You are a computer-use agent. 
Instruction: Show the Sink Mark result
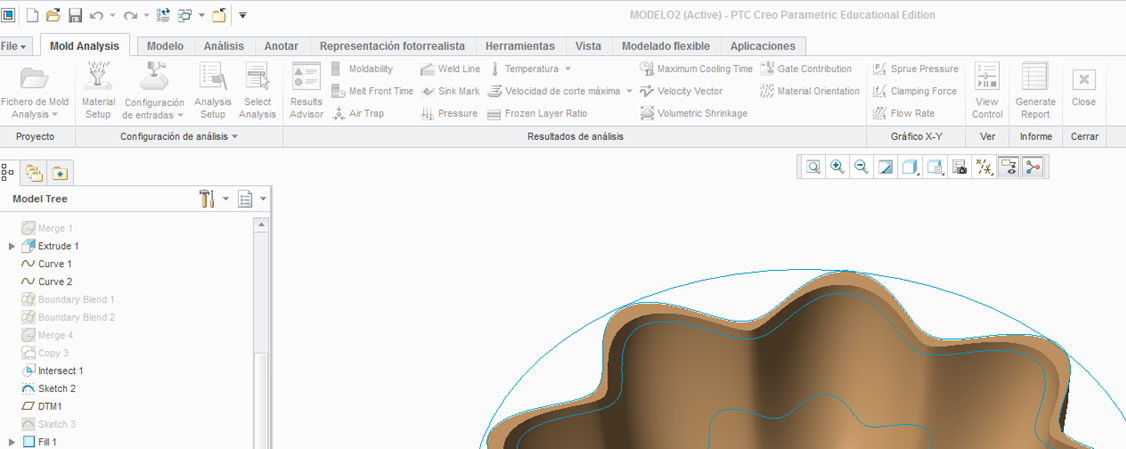(x=450, y=91)
